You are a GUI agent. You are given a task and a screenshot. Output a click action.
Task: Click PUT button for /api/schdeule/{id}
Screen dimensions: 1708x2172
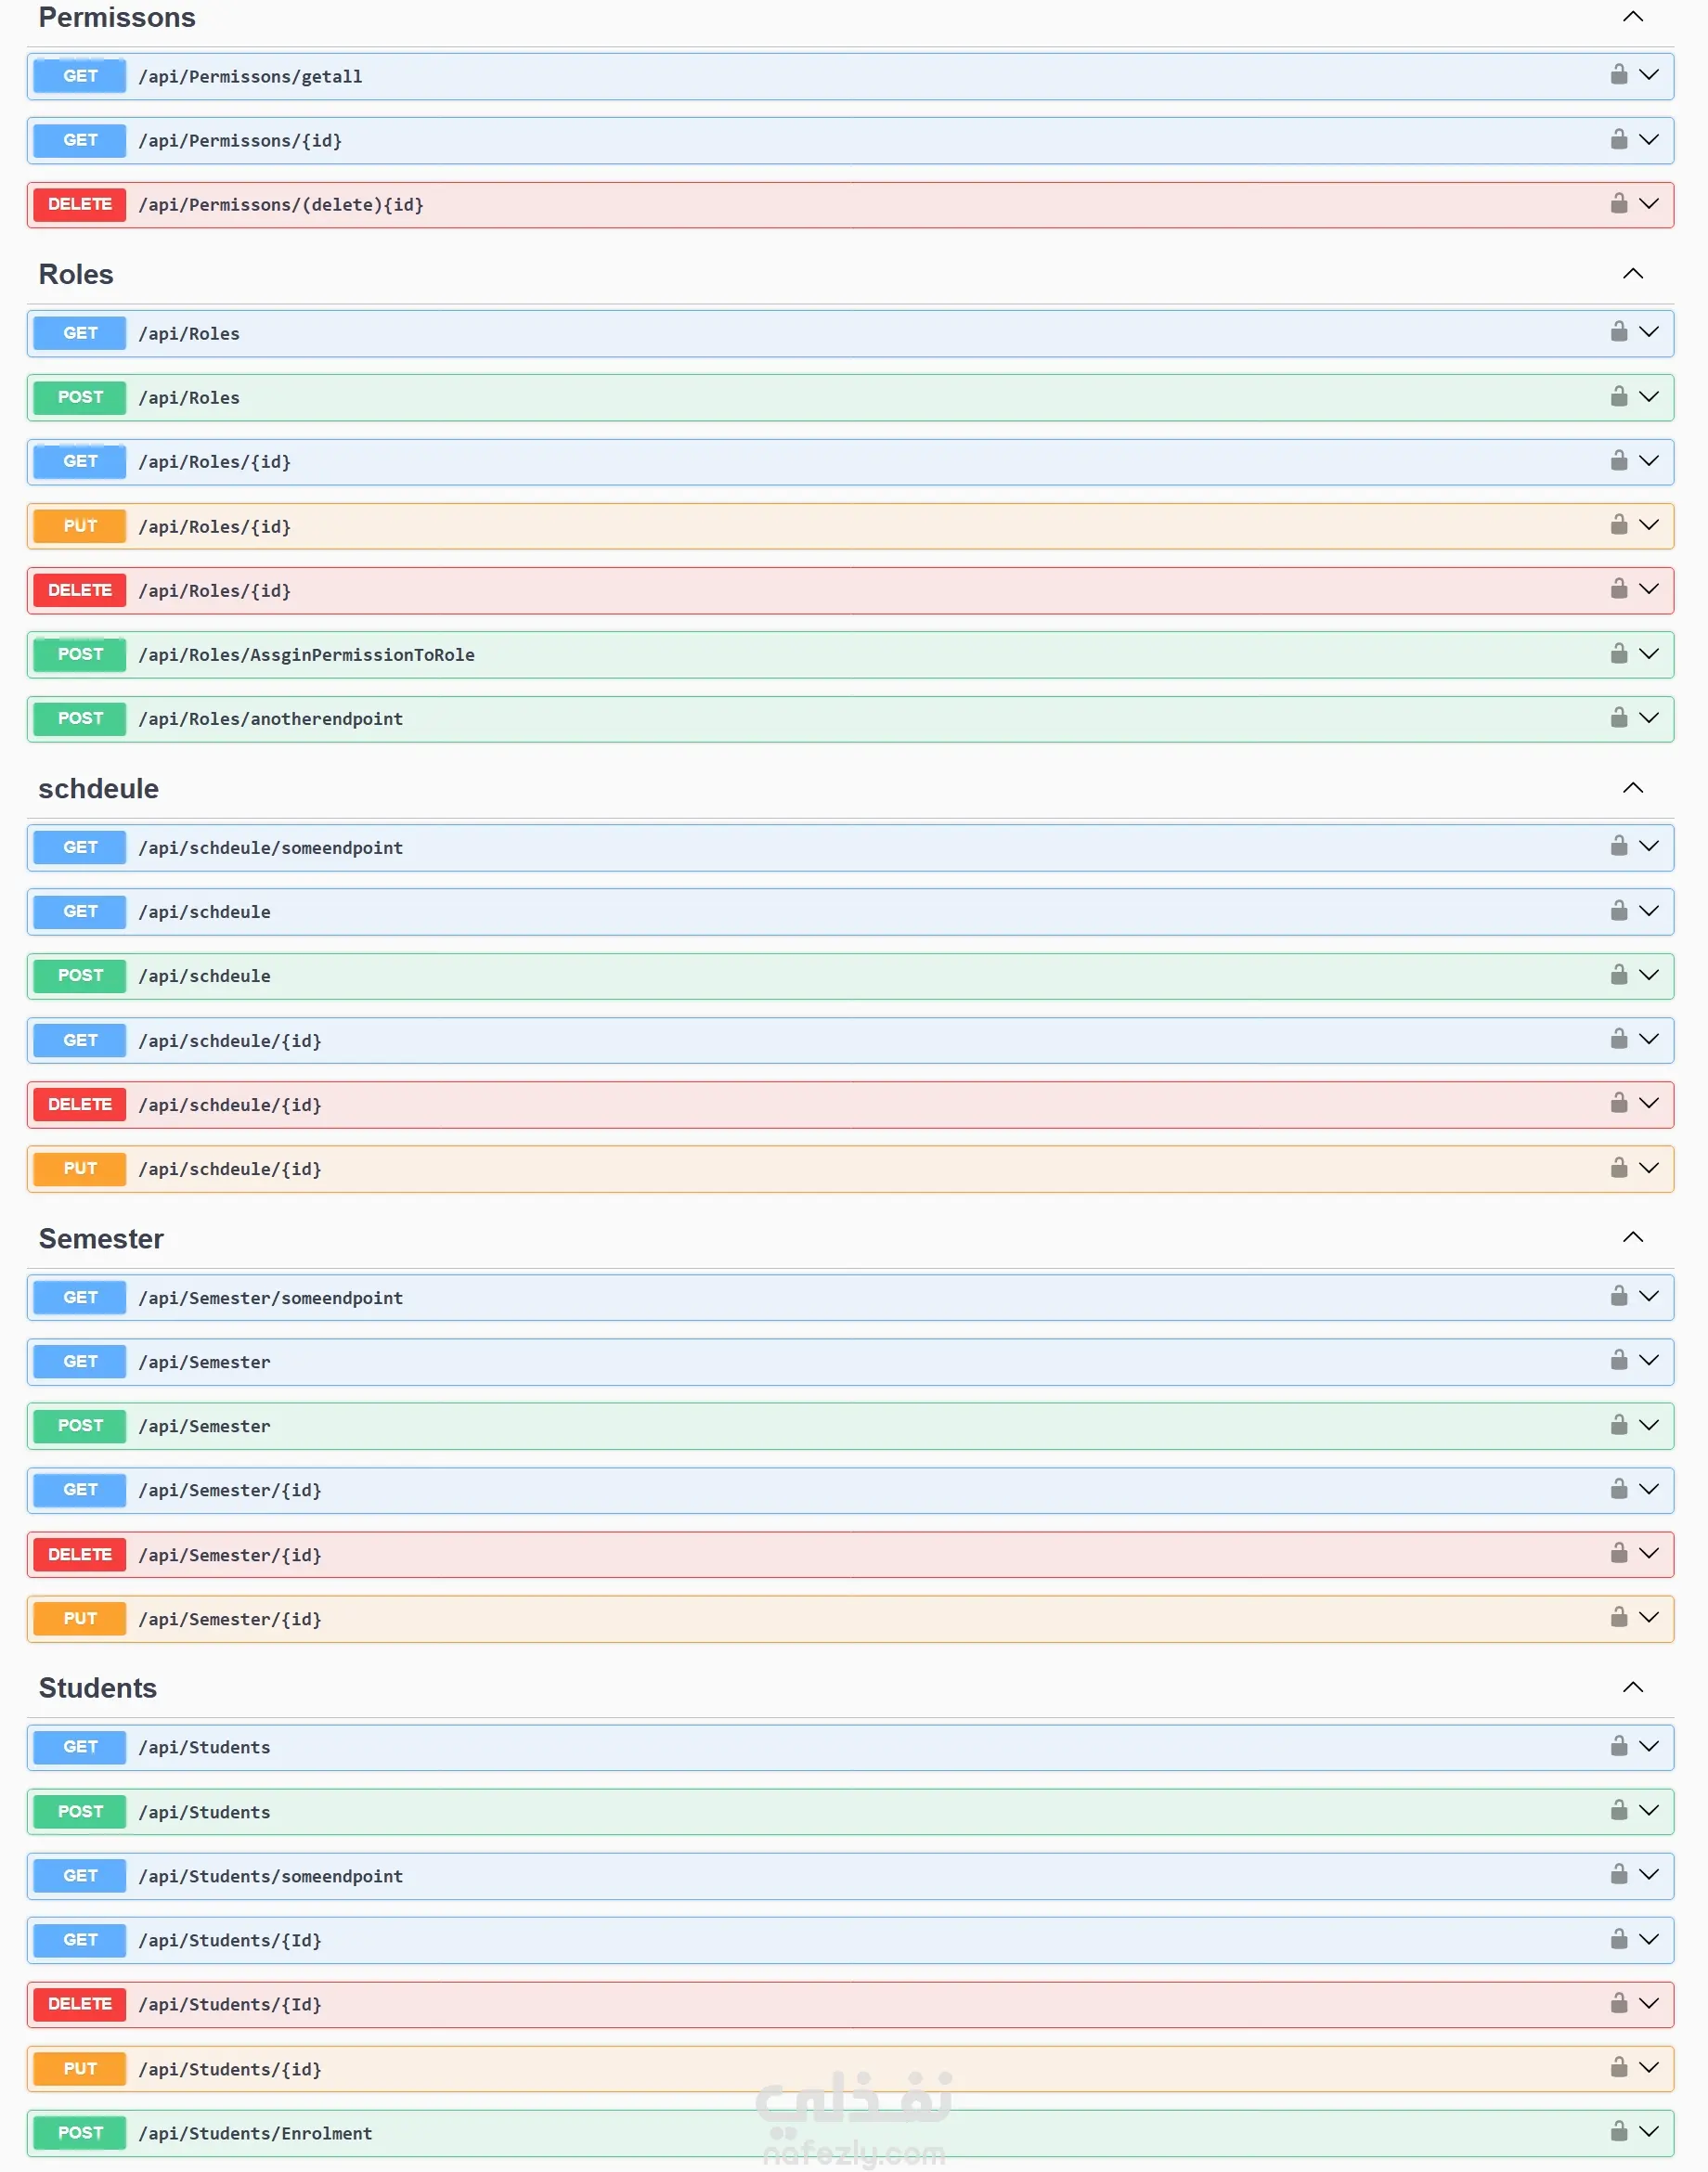click(80, 1168)
